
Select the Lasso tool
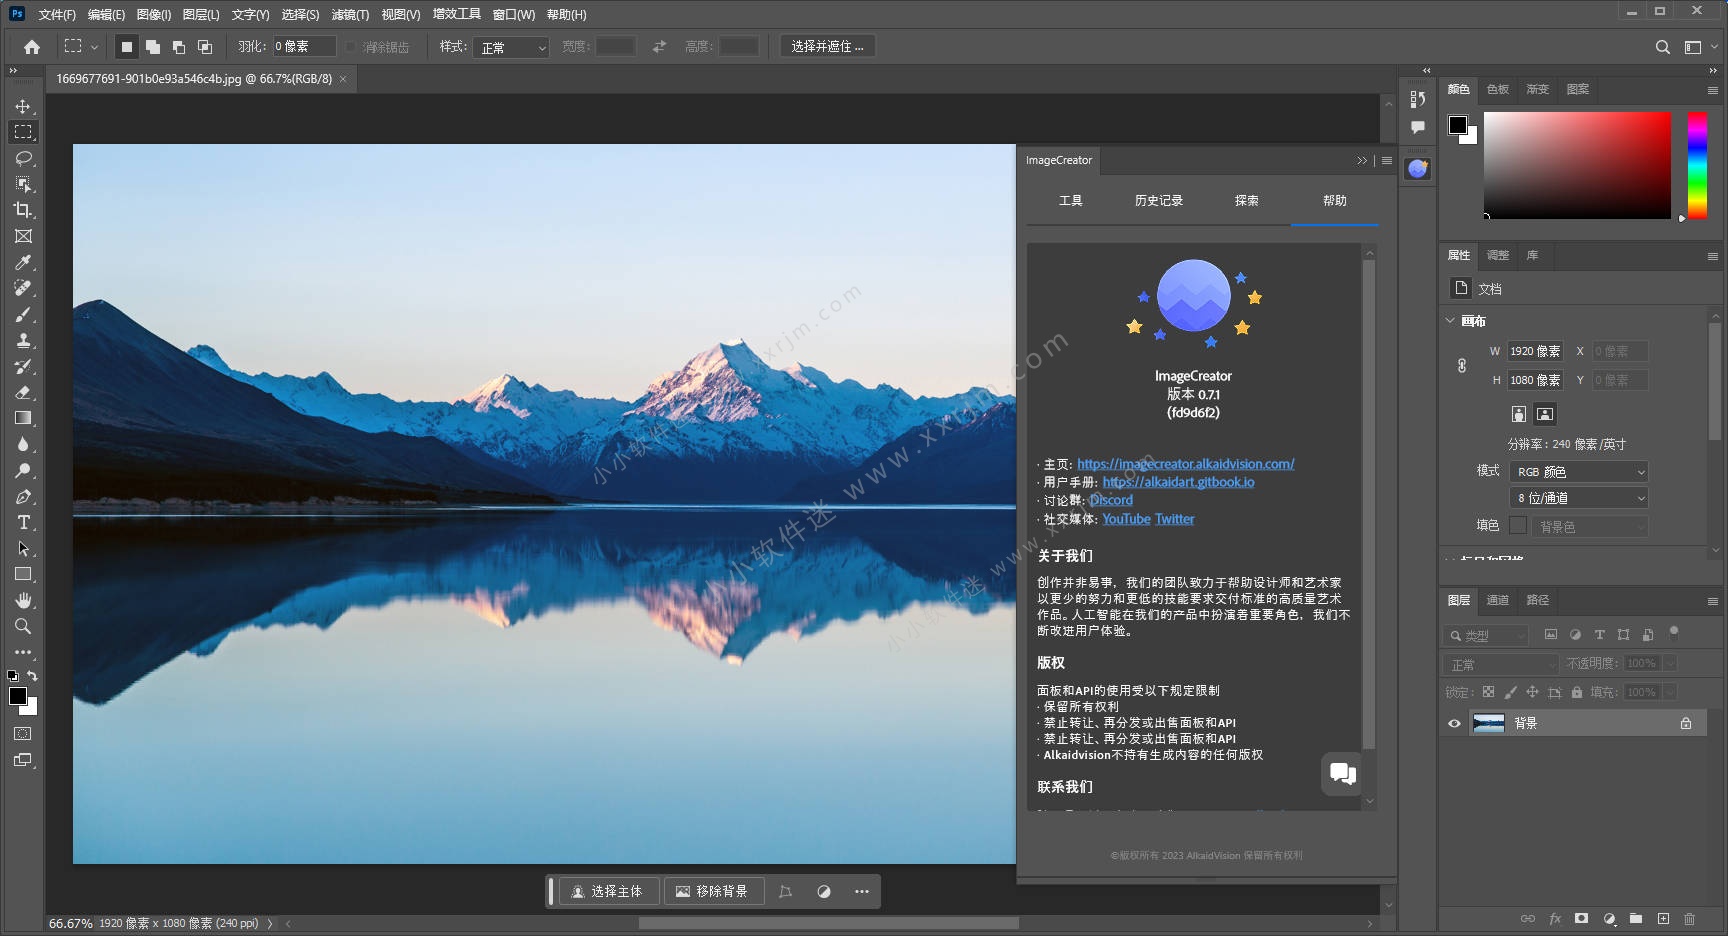pos(23,158)
